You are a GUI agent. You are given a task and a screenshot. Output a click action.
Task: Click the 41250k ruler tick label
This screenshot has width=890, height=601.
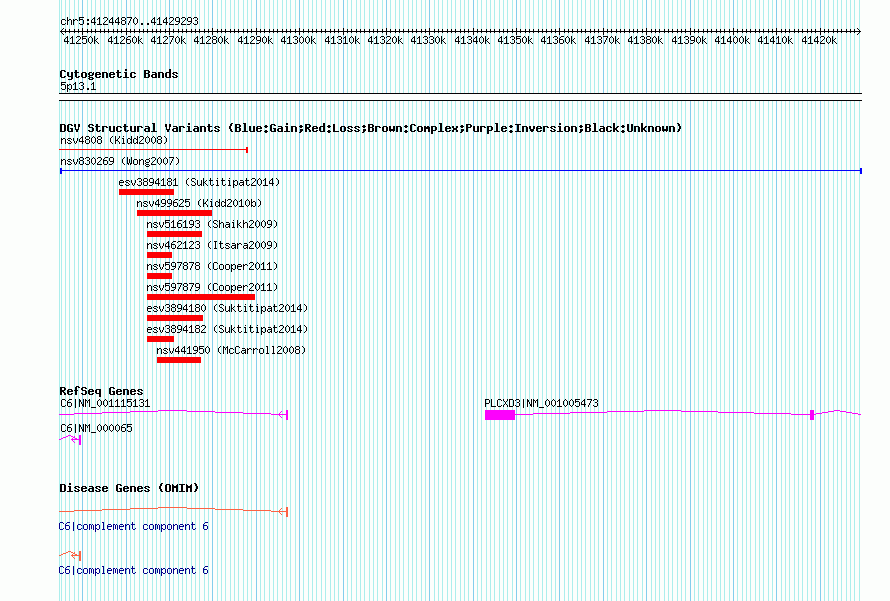click(81, 41)
